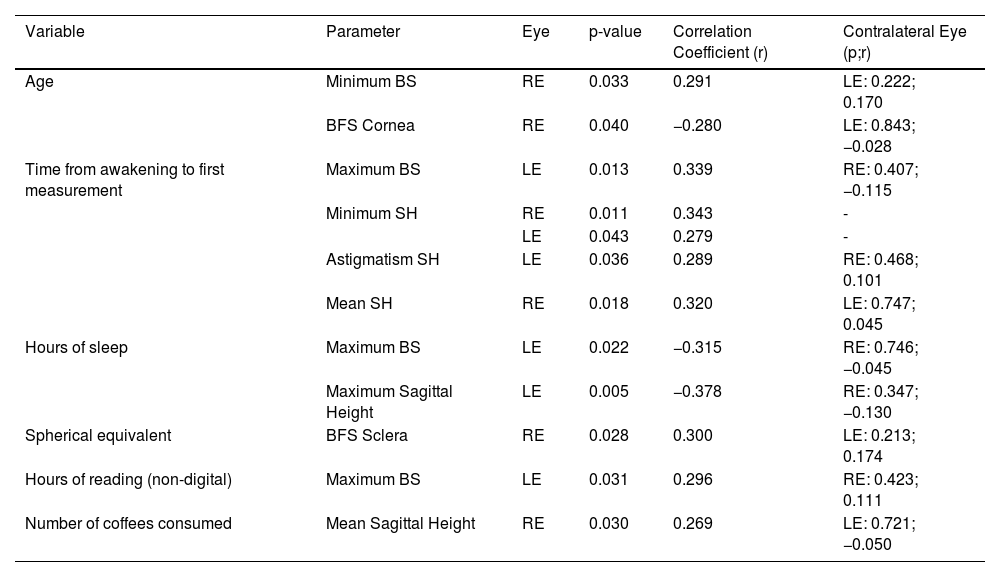Click the 'Age' variable cell
Image resolution: width=1000 pixels, height=577 pixels.
tap(39, 82)
